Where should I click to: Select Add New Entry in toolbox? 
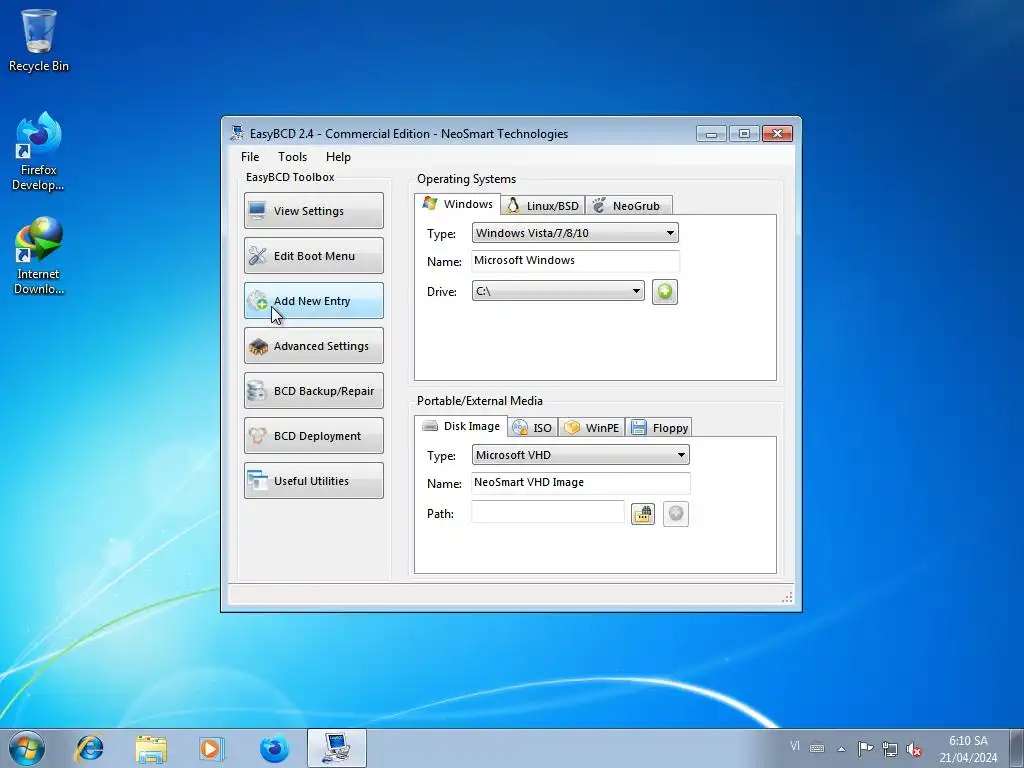pyautogui.click(x=313, y=300)
